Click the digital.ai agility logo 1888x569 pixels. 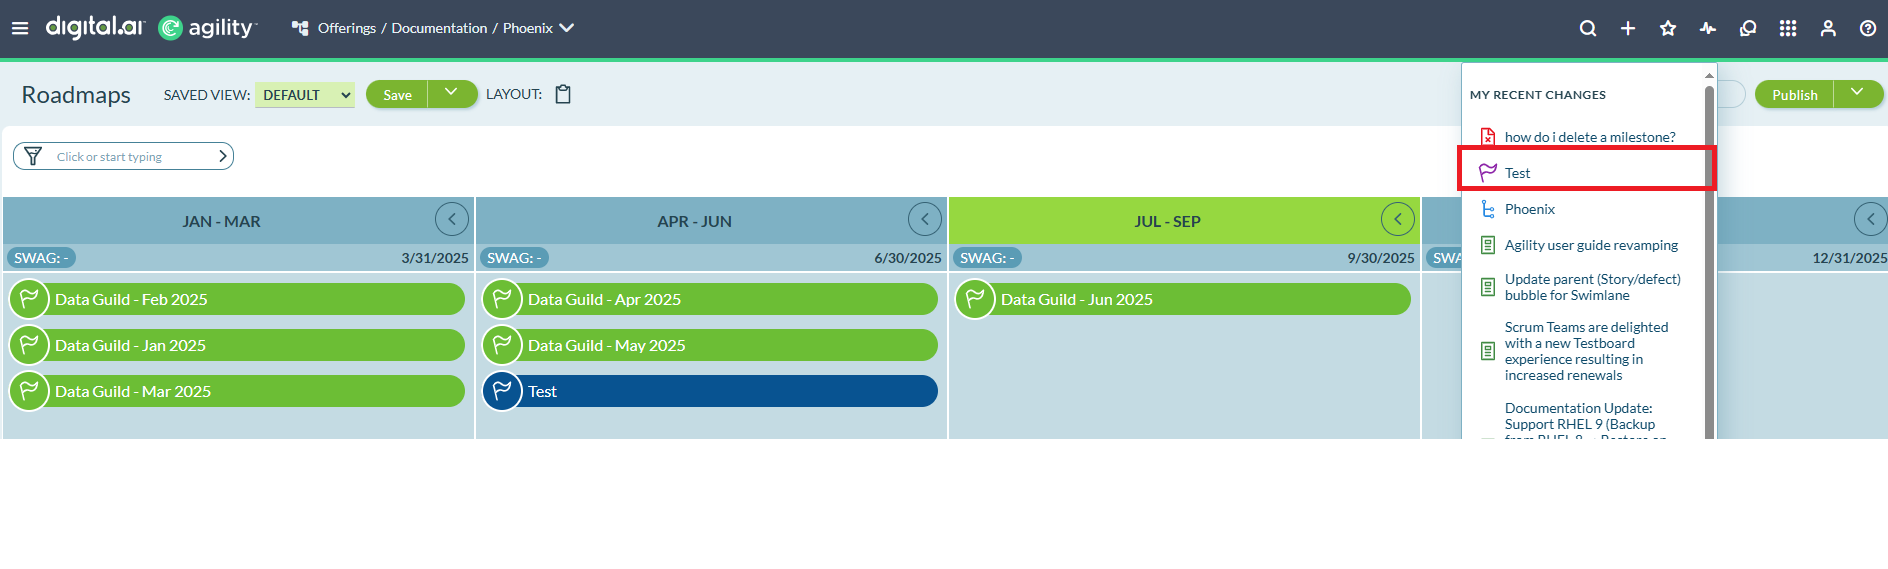(x=151, y=27)
